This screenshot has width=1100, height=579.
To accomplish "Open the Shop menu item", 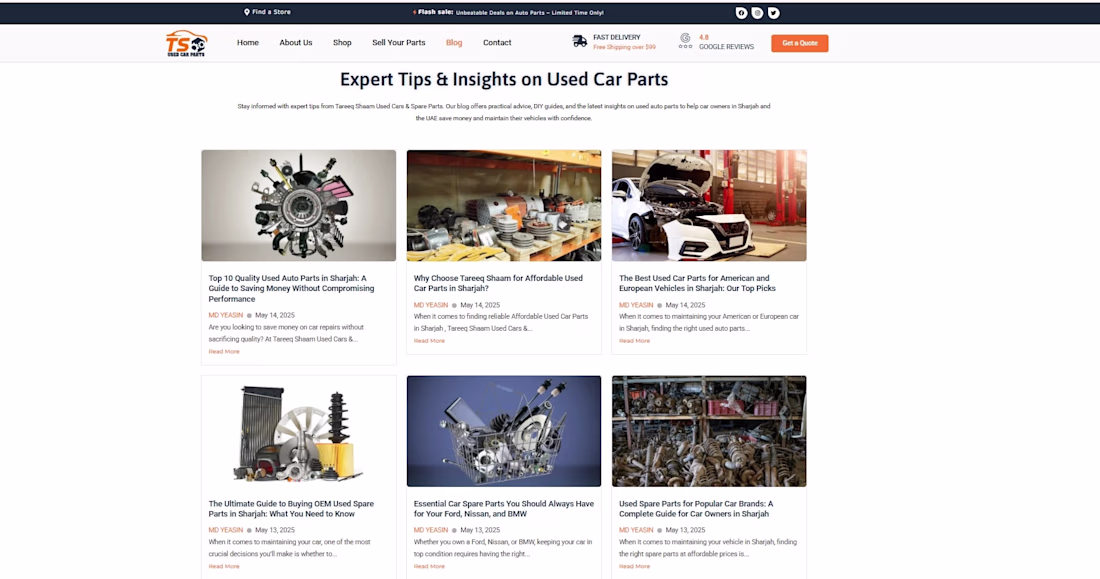I will coord(342,43).
